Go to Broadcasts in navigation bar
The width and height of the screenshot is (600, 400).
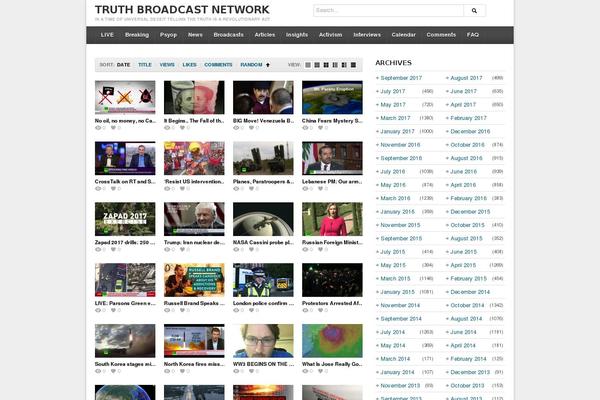228,35
